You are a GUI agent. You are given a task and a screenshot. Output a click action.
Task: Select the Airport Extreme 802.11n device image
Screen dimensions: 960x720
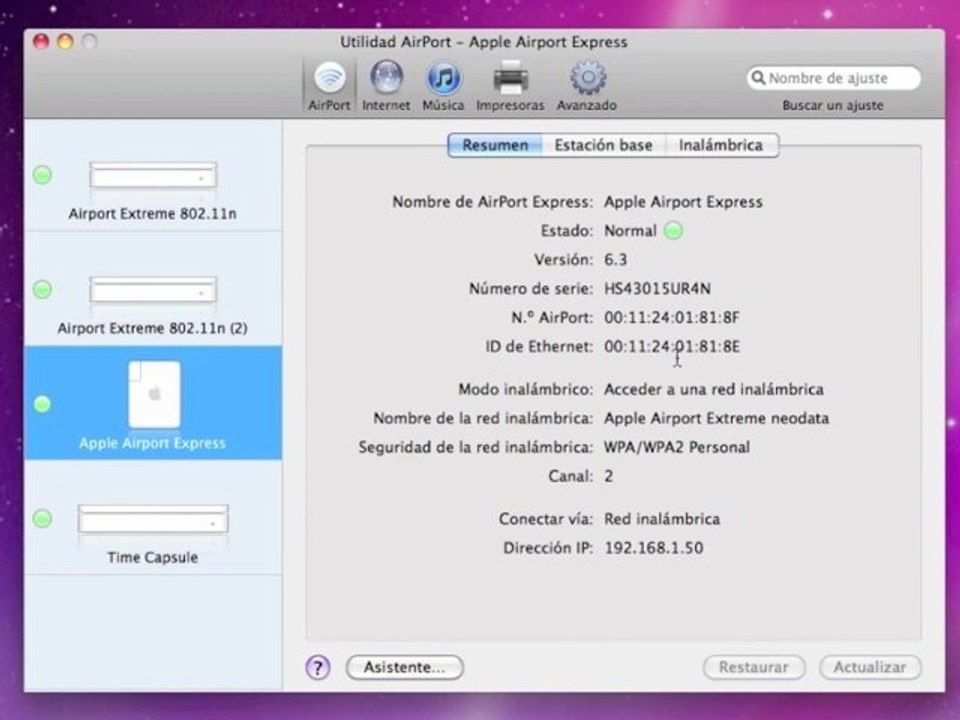pyautogui.click(x=153, y=176)
